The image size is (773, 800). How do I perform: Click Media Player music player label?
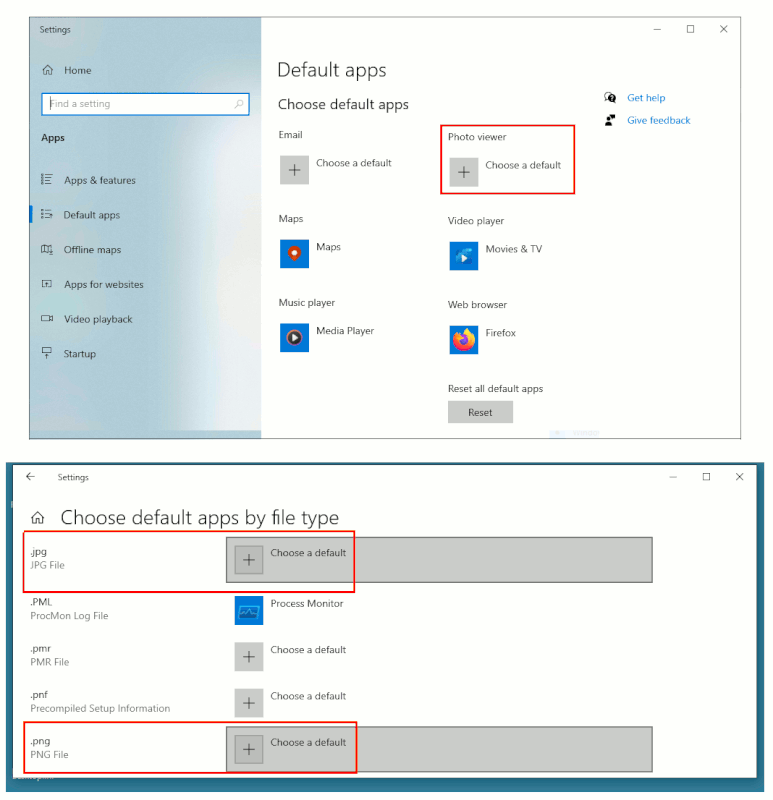345,331
